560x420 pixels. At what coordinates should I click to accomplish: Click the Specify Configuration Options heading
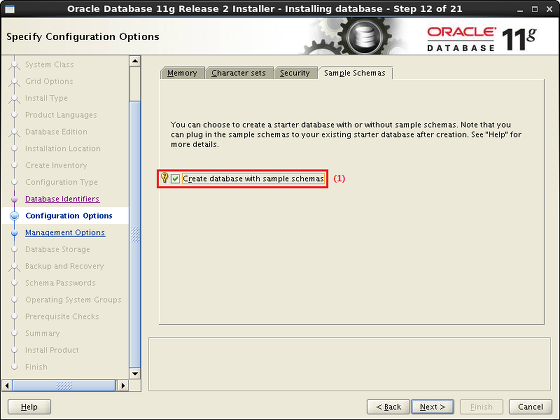click(83, 37)
